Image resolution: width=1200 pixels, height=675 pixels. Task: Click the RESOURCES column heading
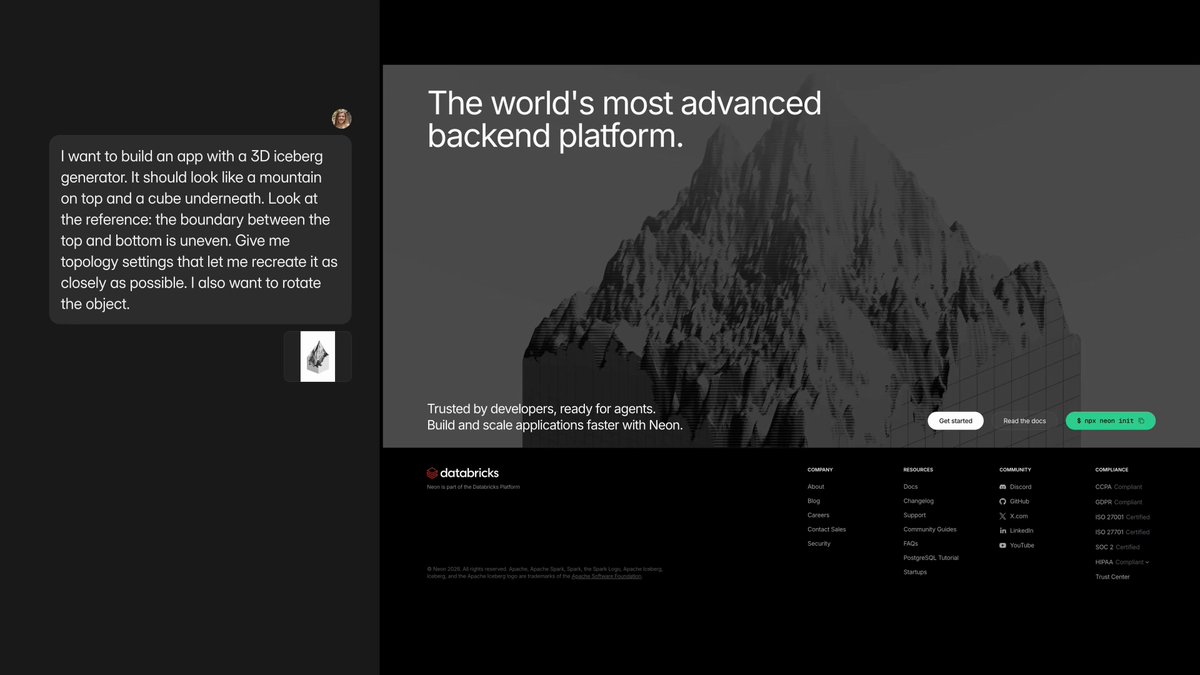(x=918, y=469)
